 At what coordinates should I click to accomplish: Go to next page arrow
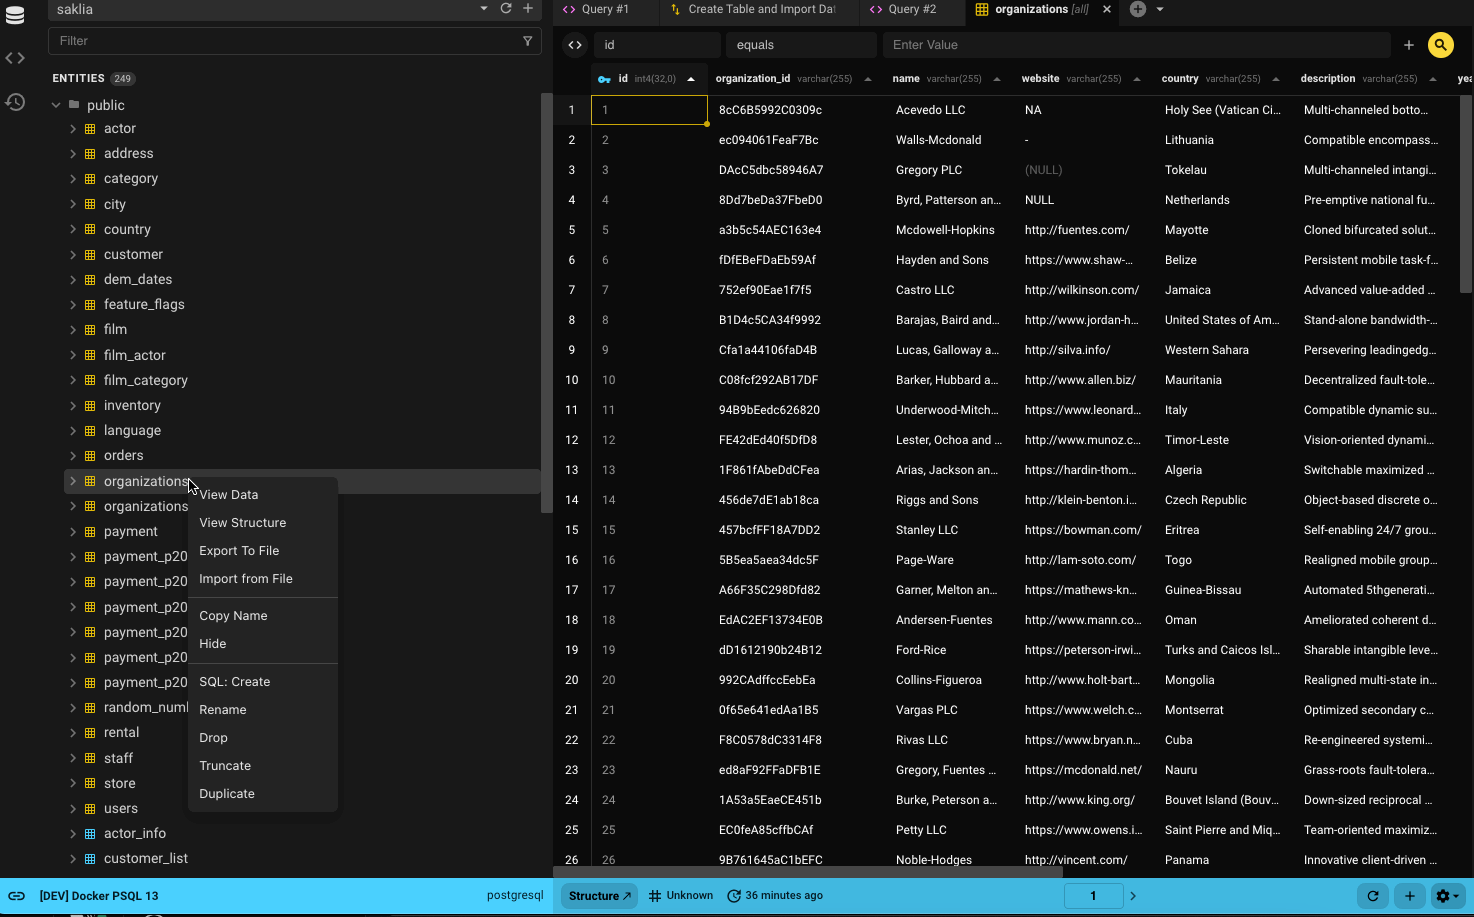click(1133, 896)
